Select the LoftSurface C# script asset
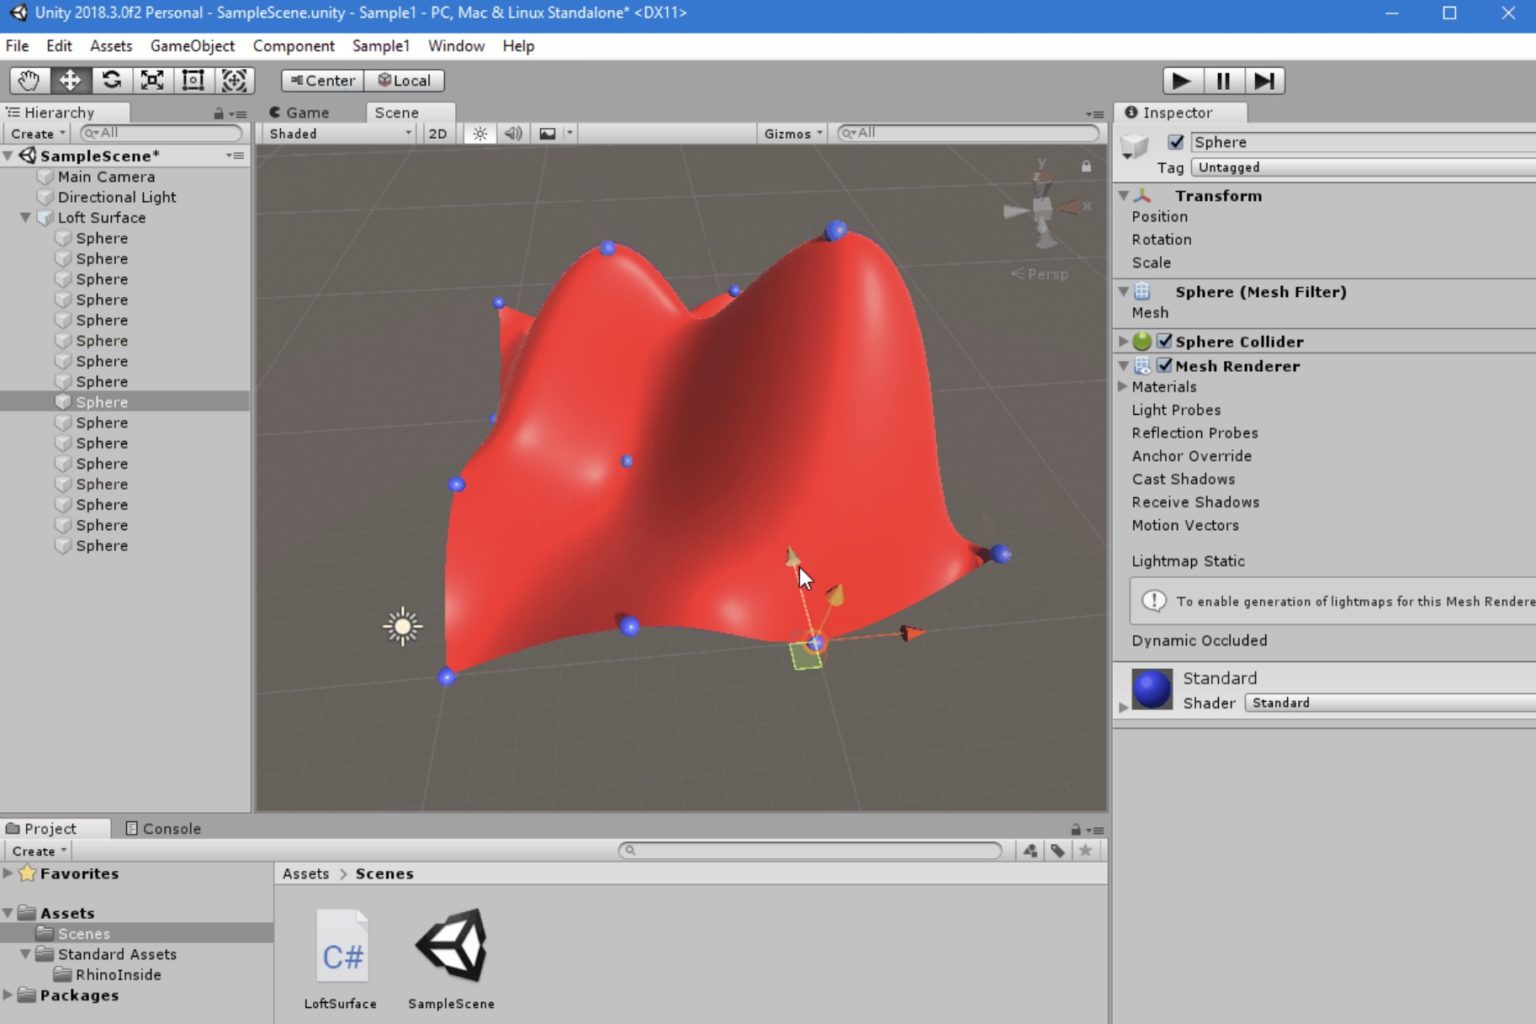Image resolution: width=1536 pixels, height=1024 pixels. coord(341,944)
